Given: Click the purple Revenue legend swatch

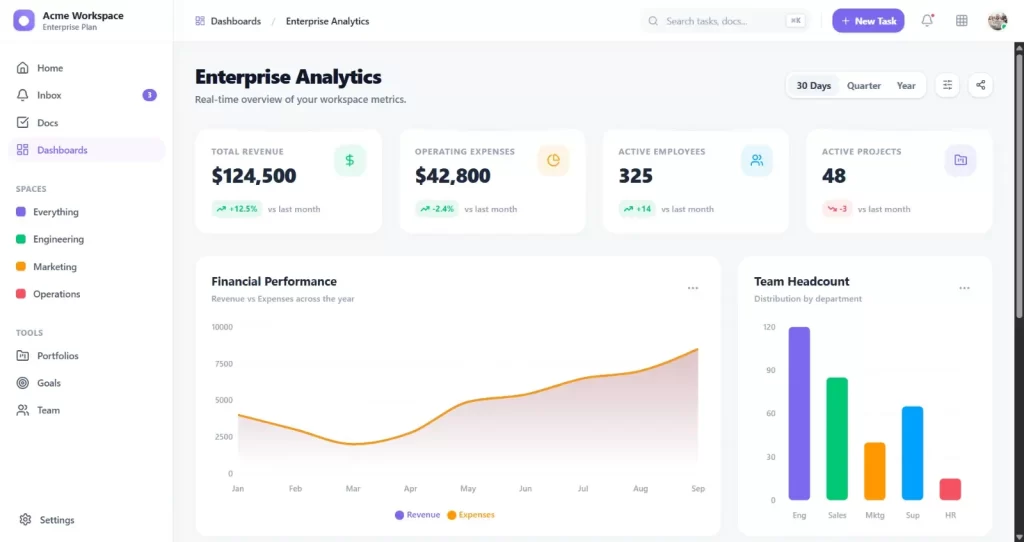Looking at the screenshot, I should 400,515.
